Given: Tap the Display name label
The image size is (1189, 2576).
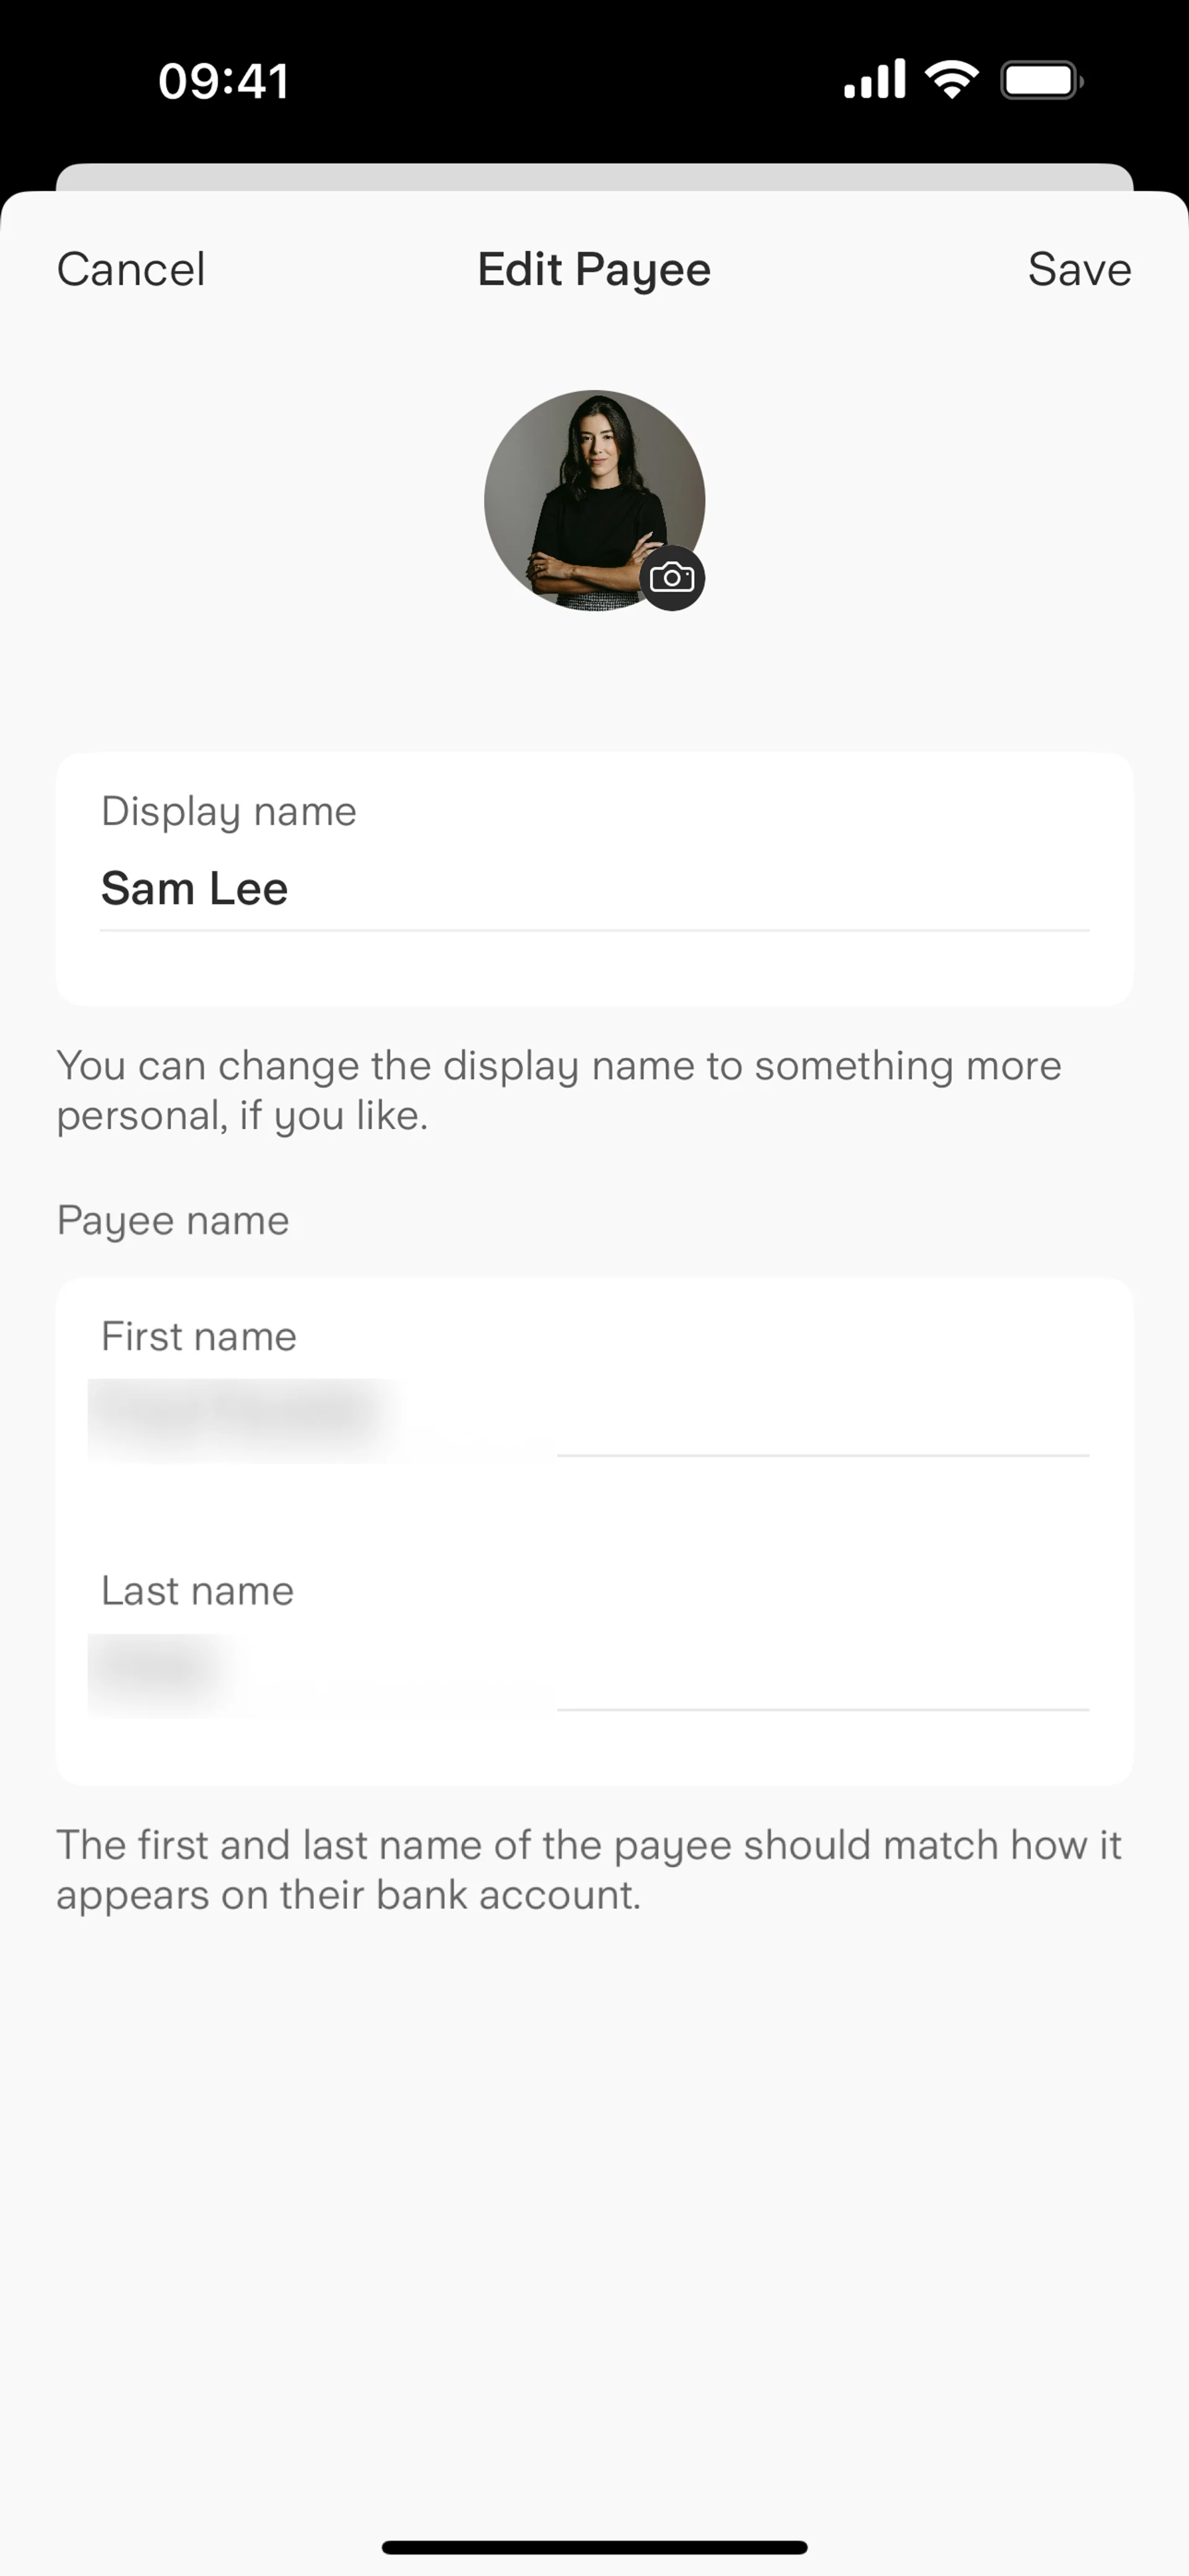Looking at the screenshot, I should (x=229, y=811).
